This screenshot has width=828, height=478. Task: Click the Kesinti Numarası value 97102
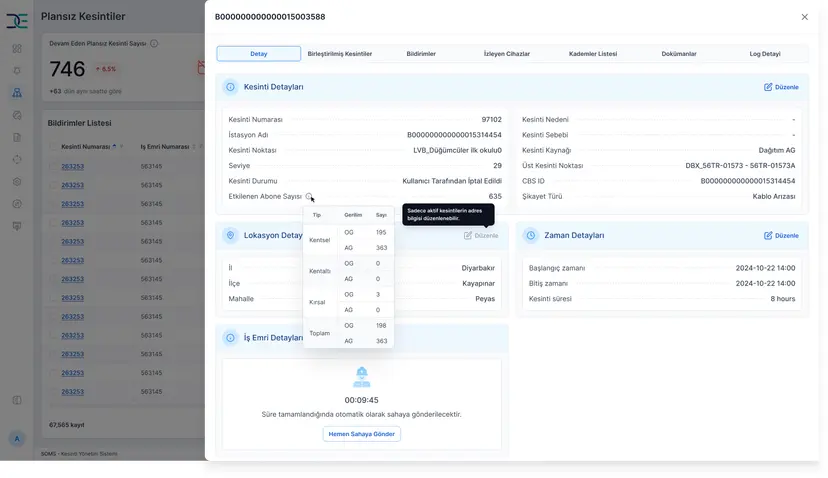[x=492, y=119]
